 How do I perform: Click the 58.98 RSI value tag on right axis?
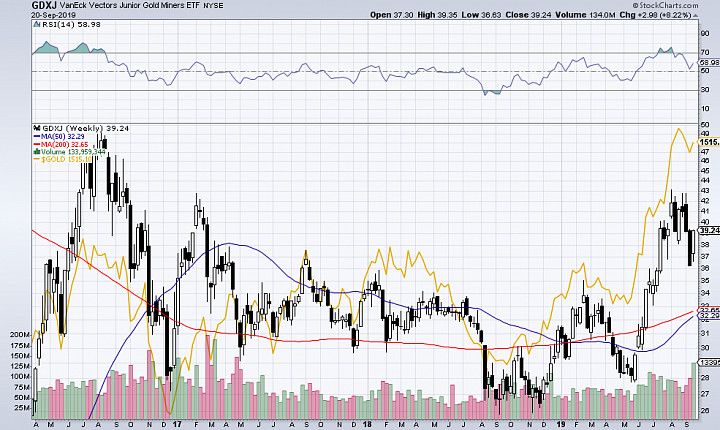coord(709,62)
